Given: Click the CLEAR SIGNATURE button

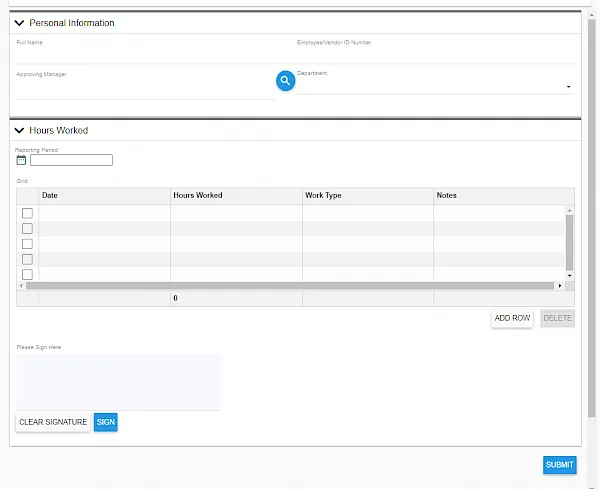Looking at the screenshot, I should pos(53,422).
